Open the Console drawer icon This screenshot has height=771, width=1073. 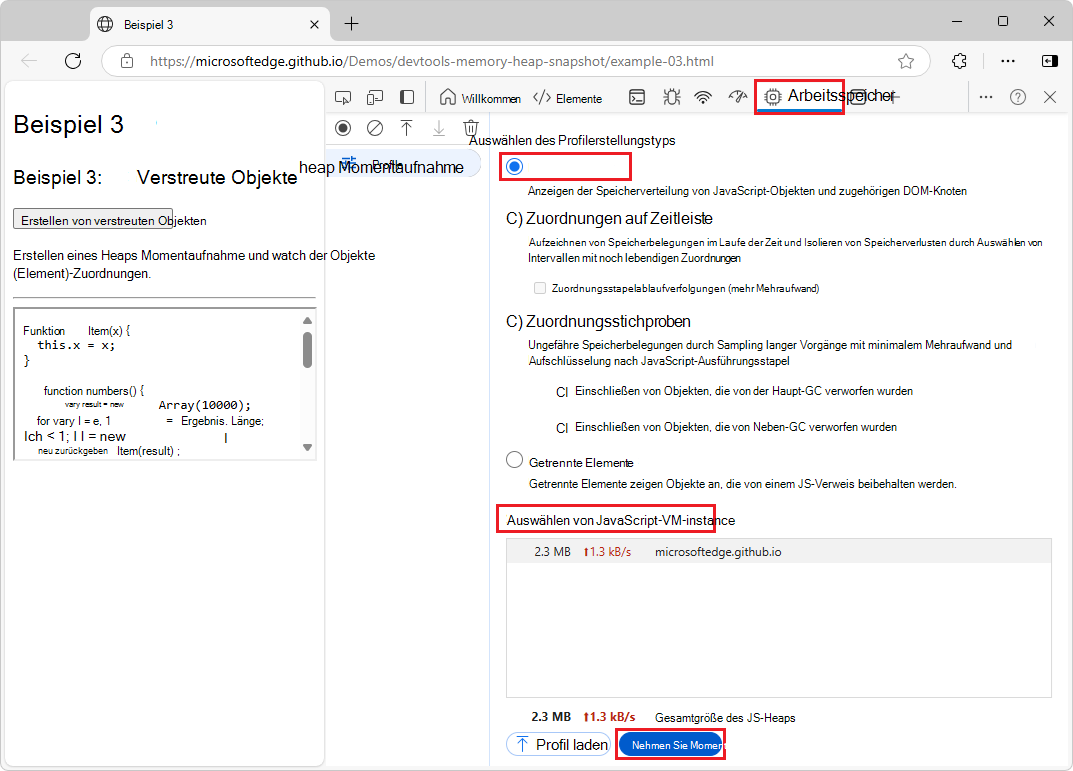click(637, 96)
